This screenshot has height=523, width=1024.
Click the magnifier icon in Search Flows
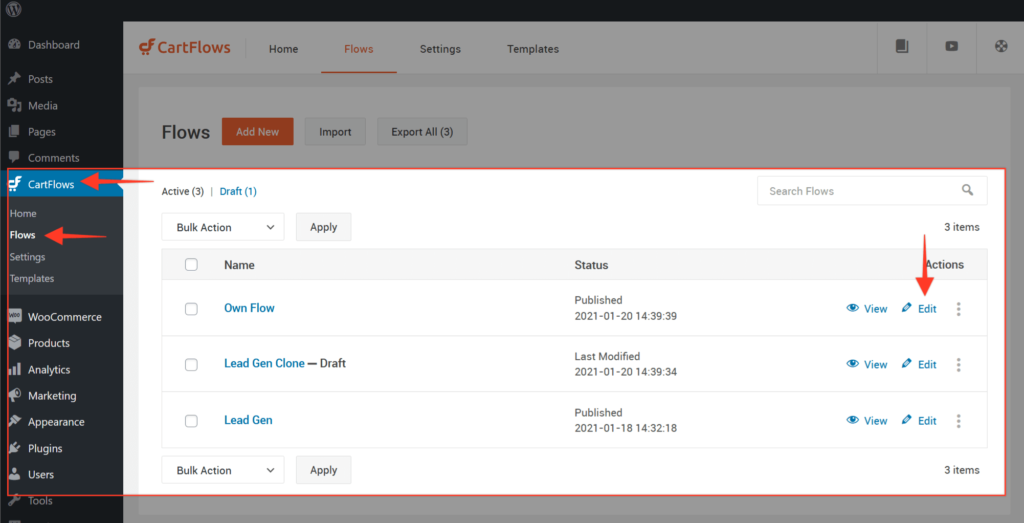[967, 190]
